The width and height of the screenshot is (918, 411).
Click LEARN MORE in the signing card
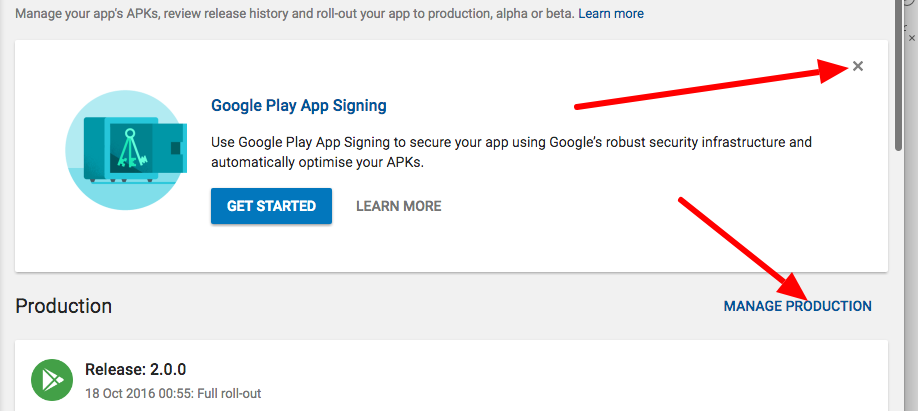[399, 206]
